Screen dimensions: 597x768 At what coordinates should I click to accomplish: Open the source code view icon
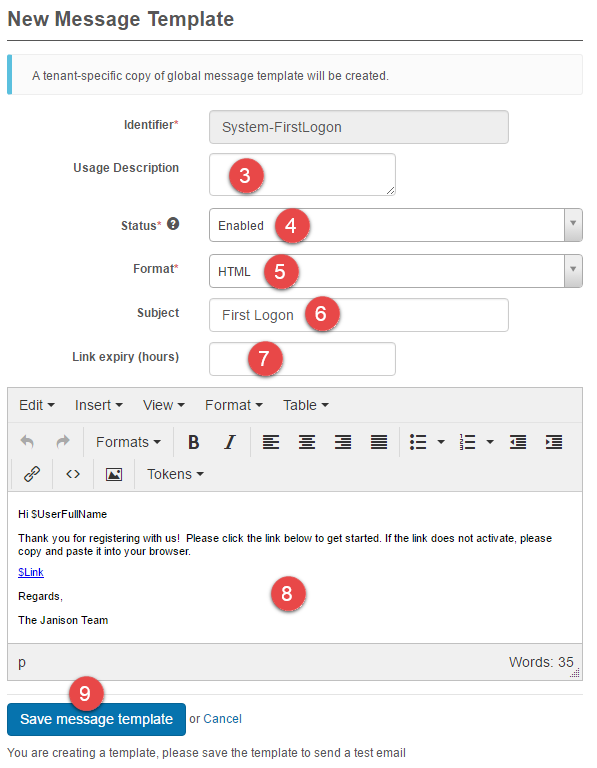tap(73, 474)
